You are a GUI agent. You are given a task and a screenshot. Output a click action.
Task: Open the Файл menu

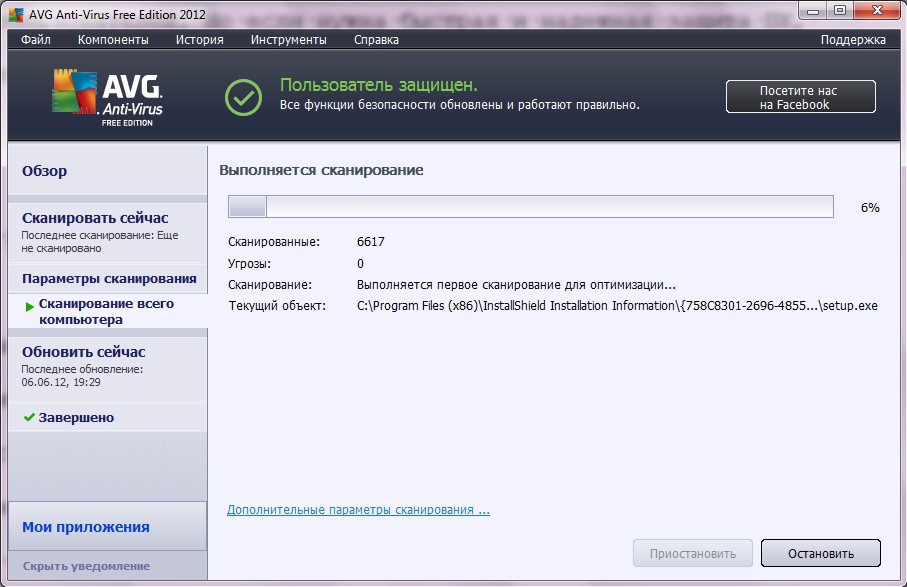pyautogui.click(x=35, y=40)
